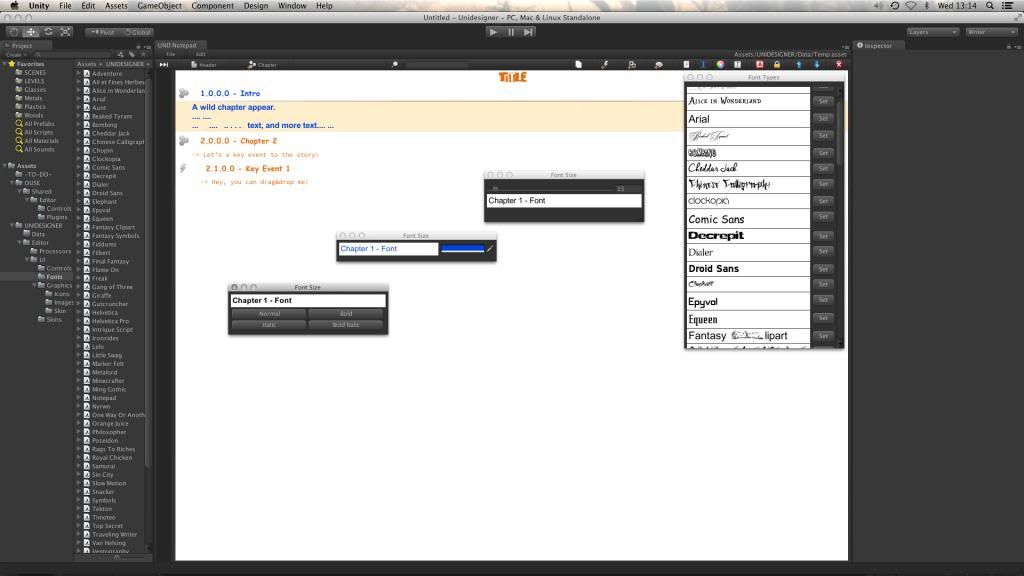Toggle the Bold font style button

[x=346, y=314]
